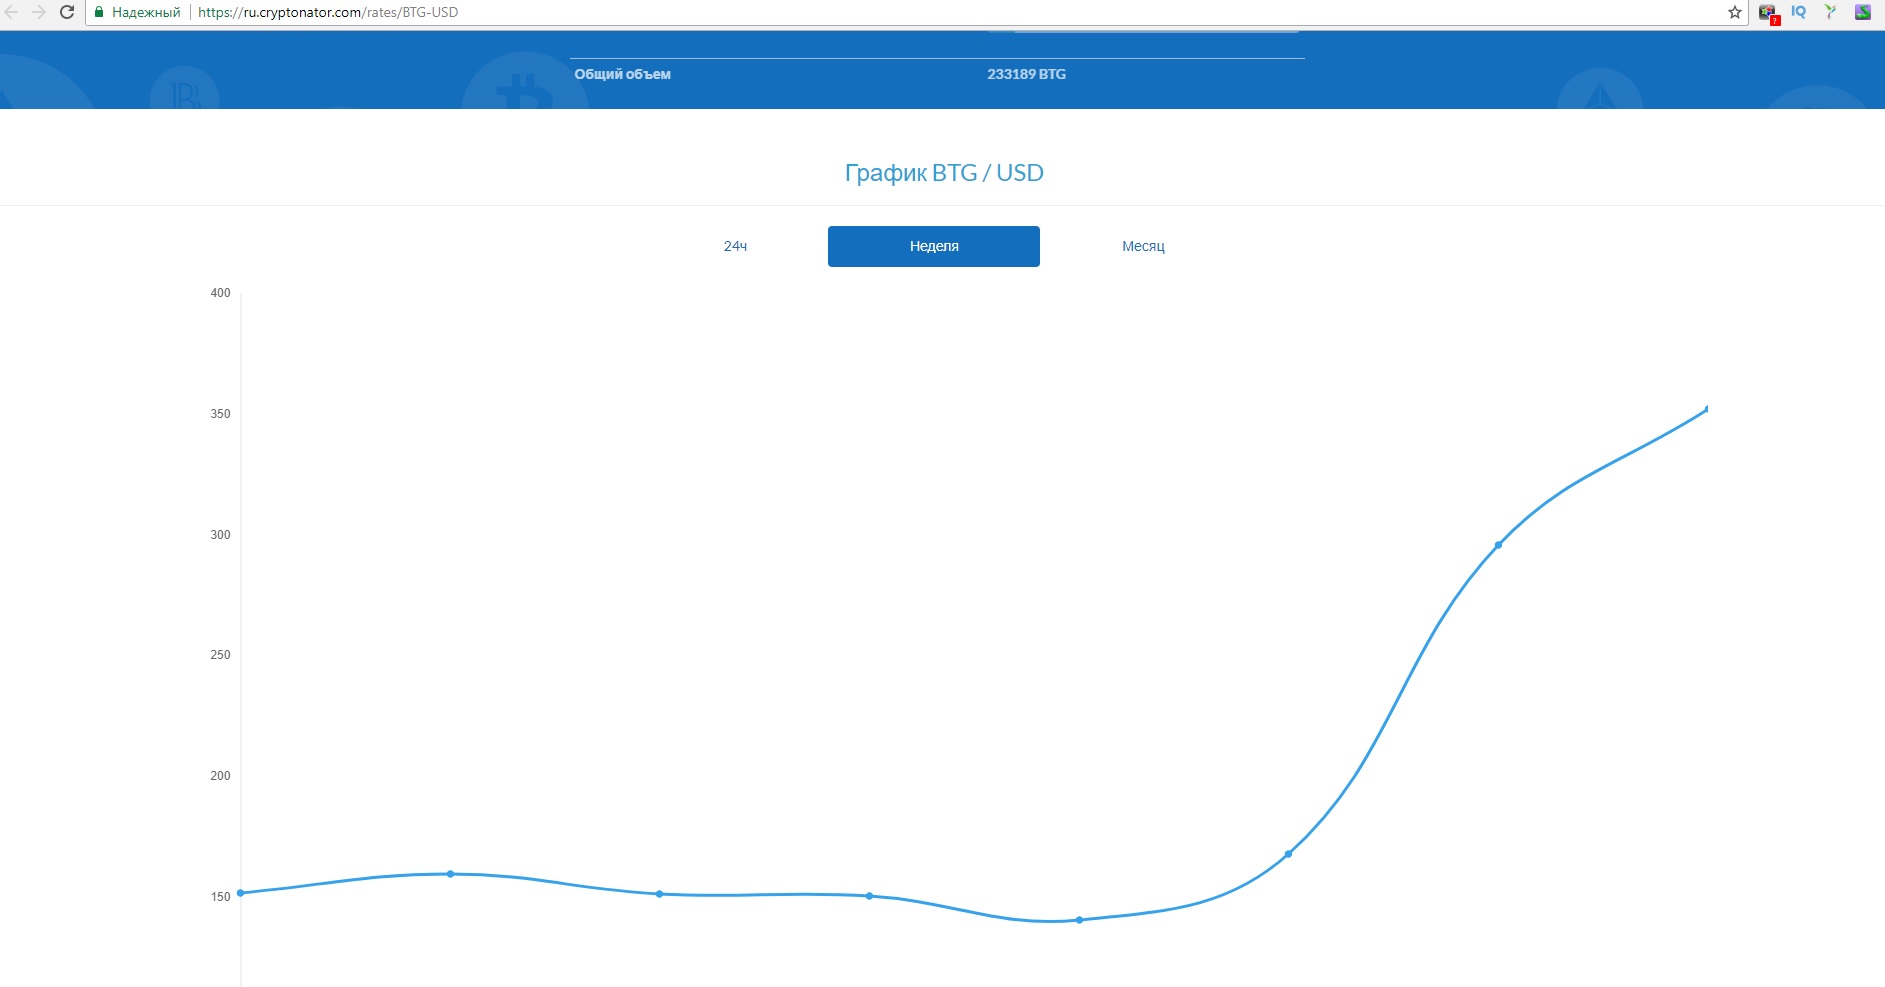This screenshot has height=987, width=1885.
Task: Click the third data point on the line
Action: (x=659, y=894)
